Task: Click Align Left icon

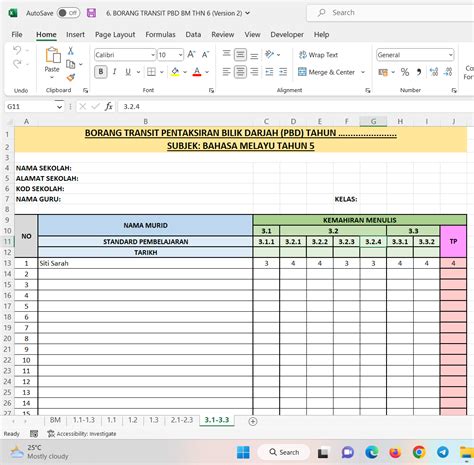Action: 226,72
